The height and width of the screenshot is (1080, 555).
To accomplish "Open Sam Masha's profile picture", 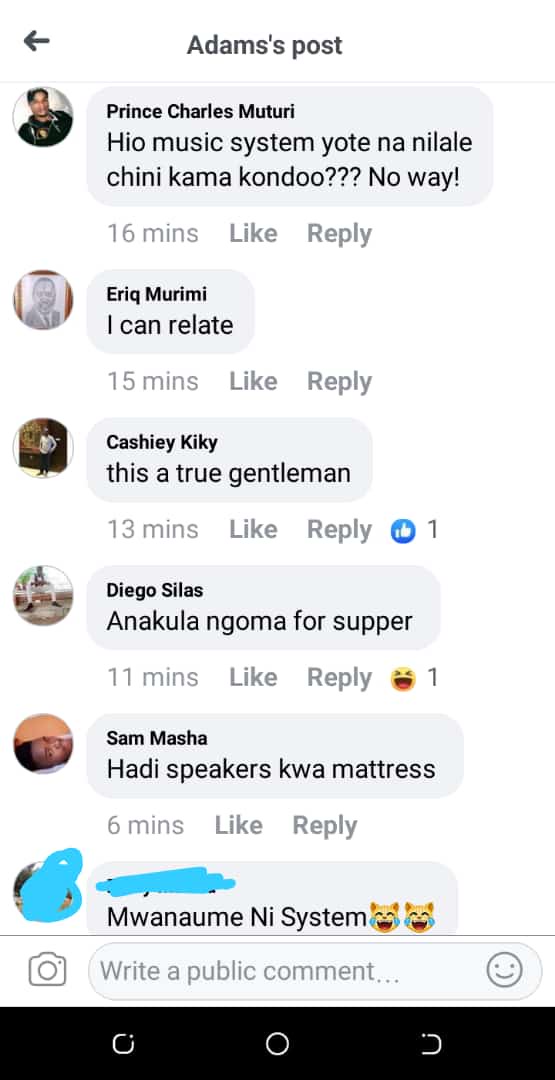I will coord(43,744).
